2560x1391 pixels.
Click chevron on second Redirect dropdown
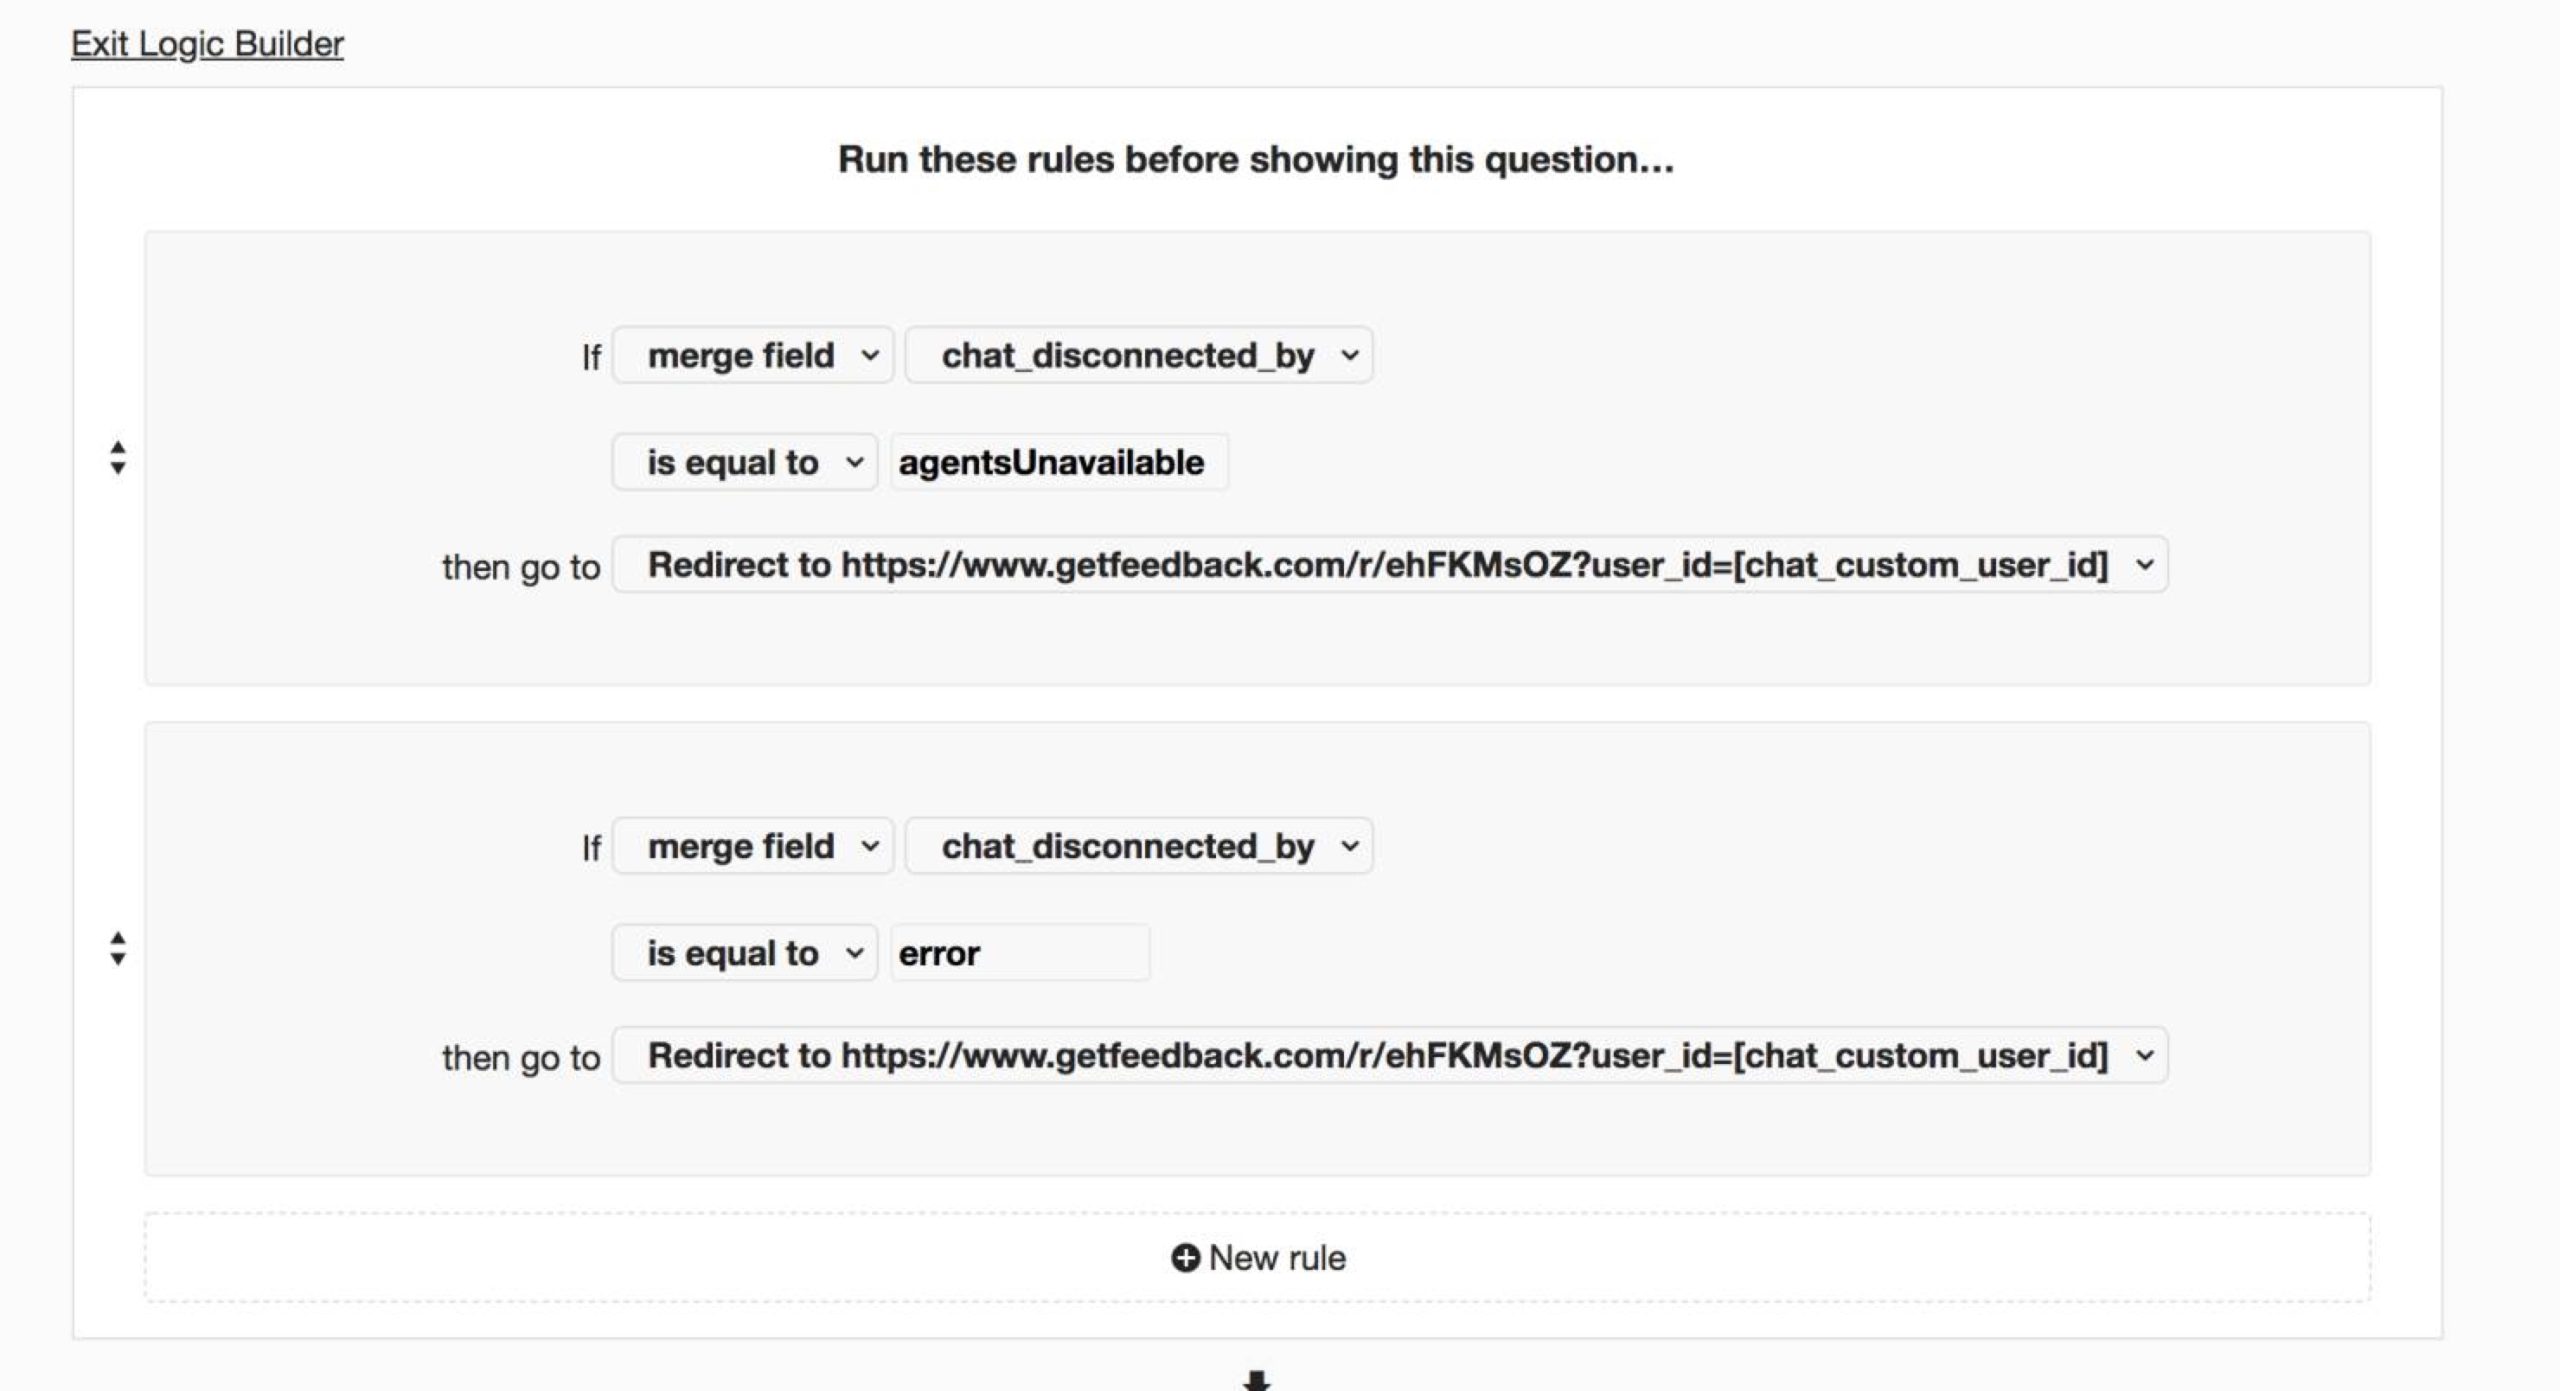[x=2144, y=1056]
